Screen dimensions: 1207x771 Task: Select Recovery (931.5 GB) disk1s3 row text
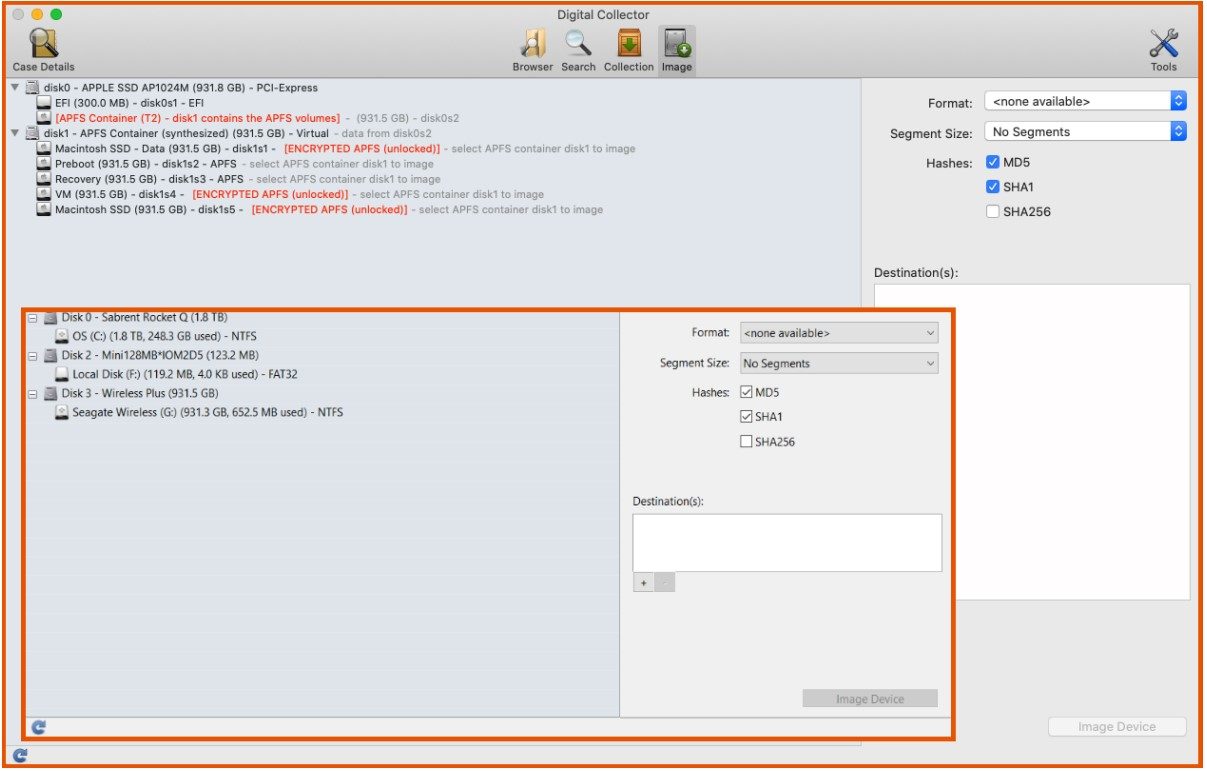click(x=248, y=179)
